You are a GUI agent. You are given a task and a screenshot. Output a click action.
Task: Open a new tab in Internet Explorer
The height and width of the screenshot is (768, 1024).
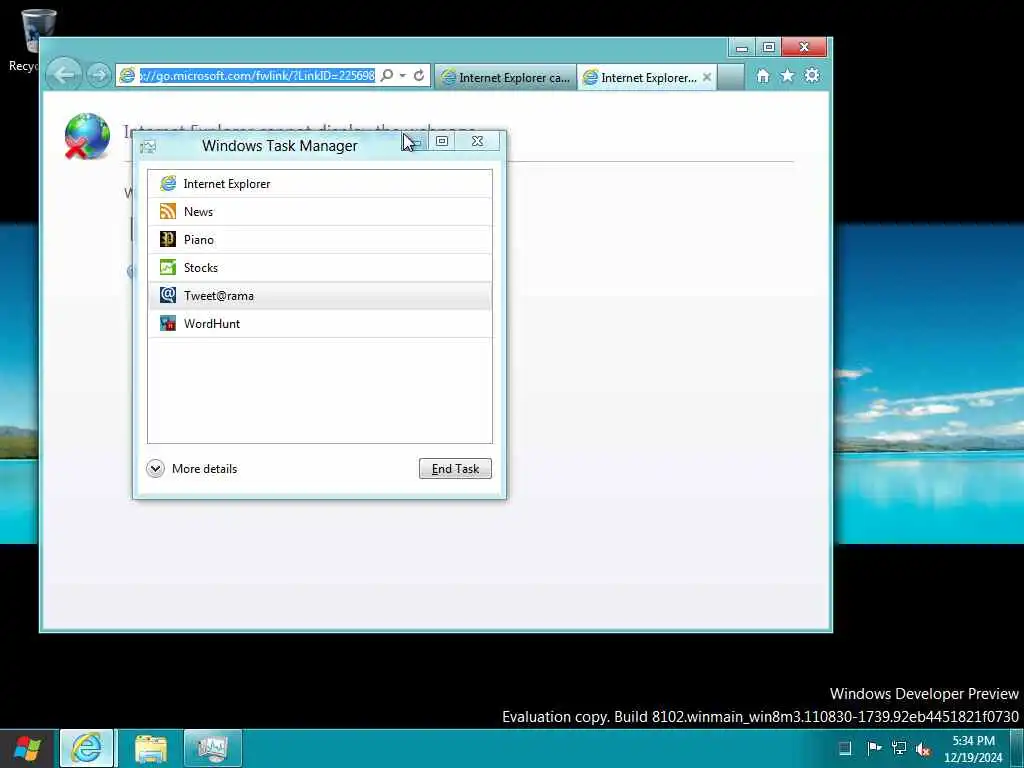tap(731, 78)
